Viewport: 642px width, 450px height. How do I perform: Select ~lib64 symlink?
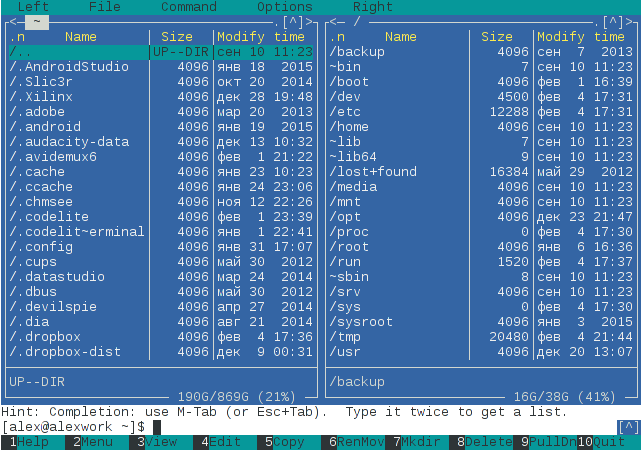(x=482, y=157)
